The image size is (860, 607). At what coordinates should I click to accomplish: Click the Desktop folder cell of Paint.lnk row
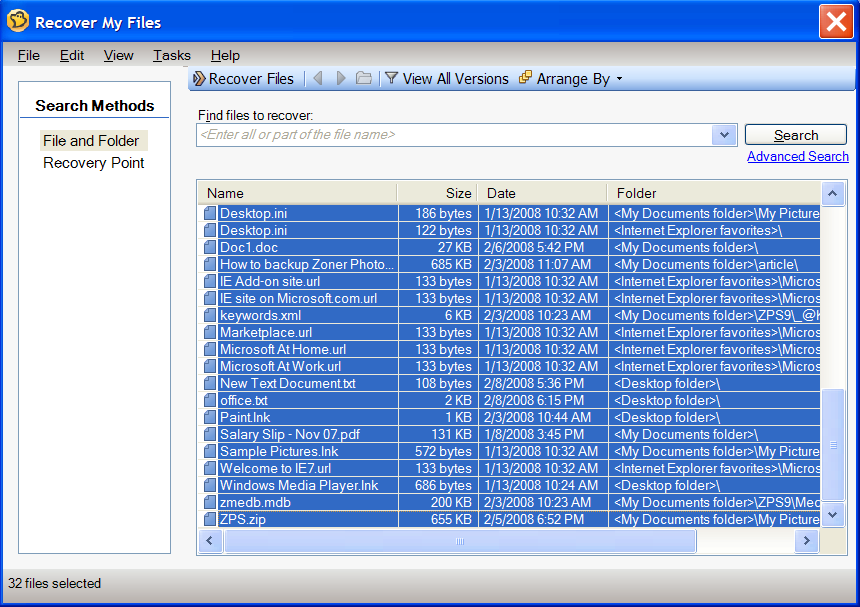click(714, 417)
